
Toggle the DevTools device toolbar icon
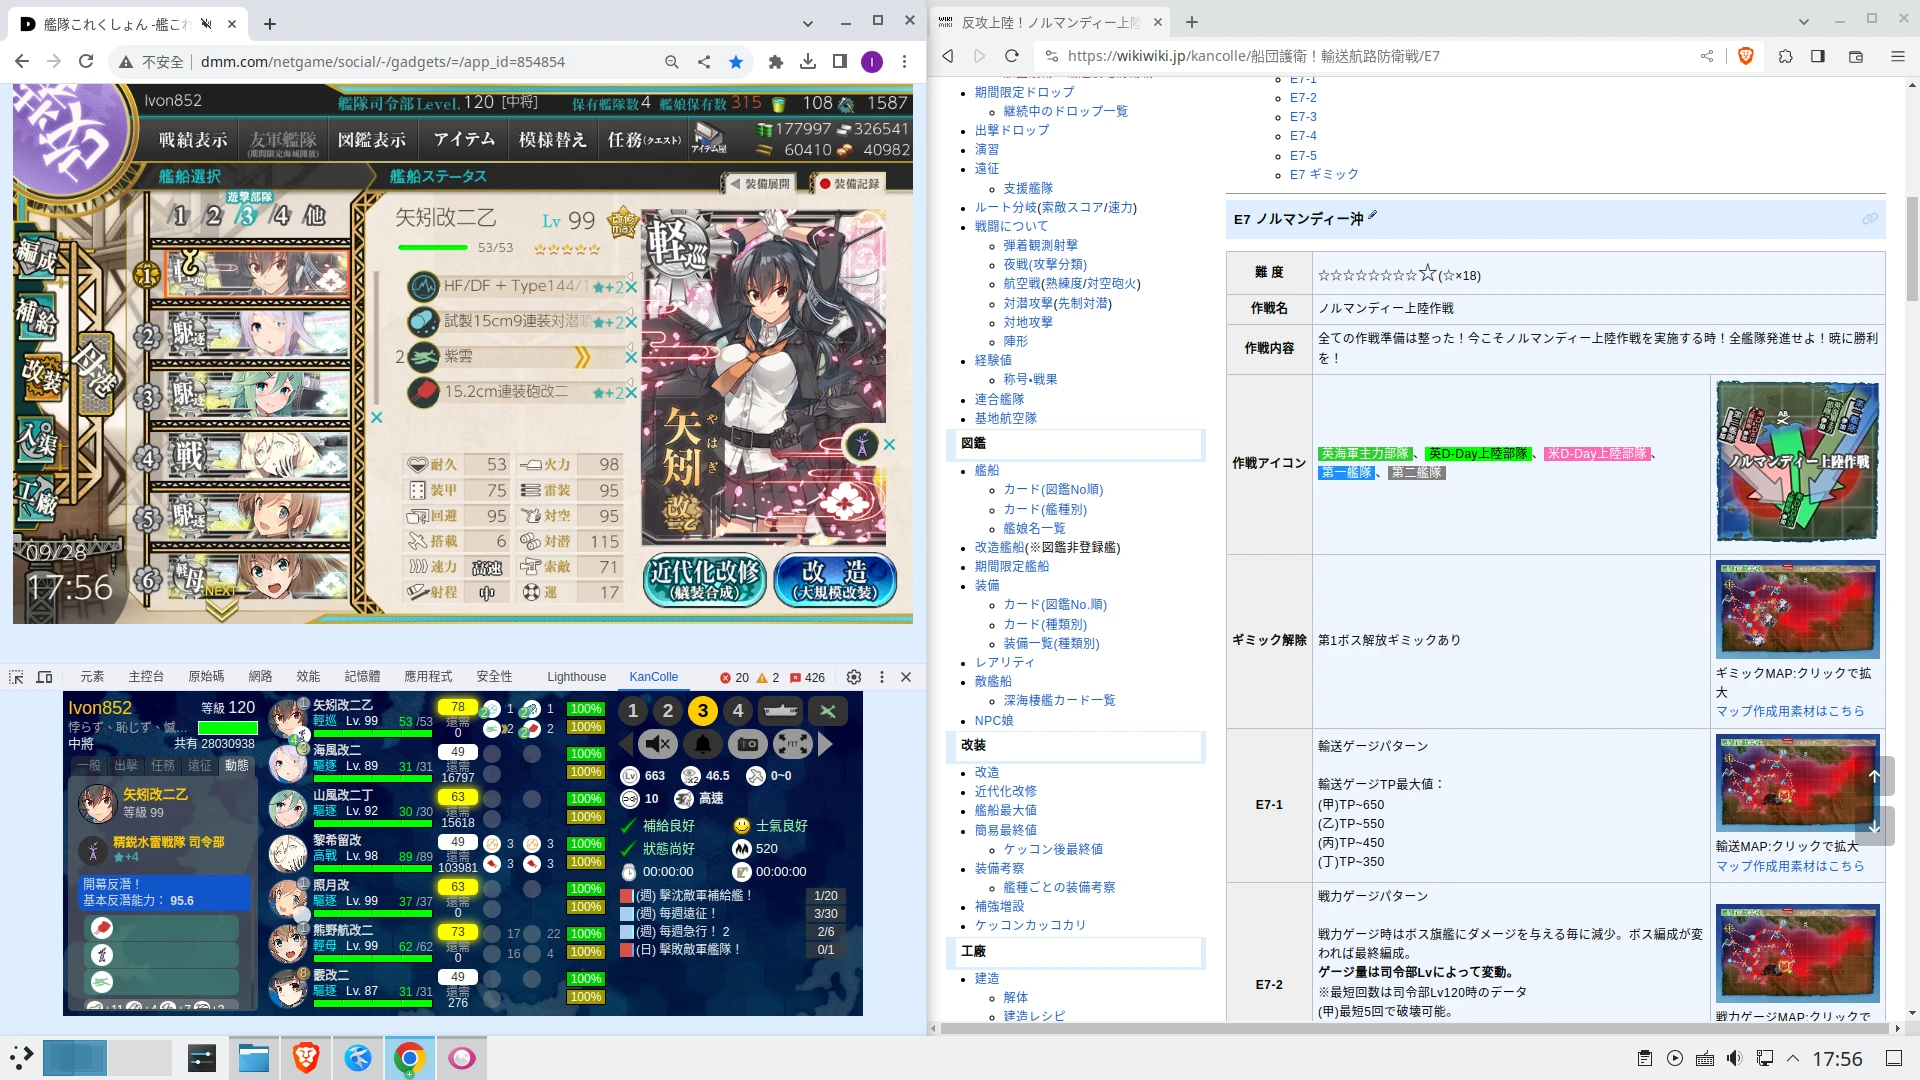click(x=44, y=677)
